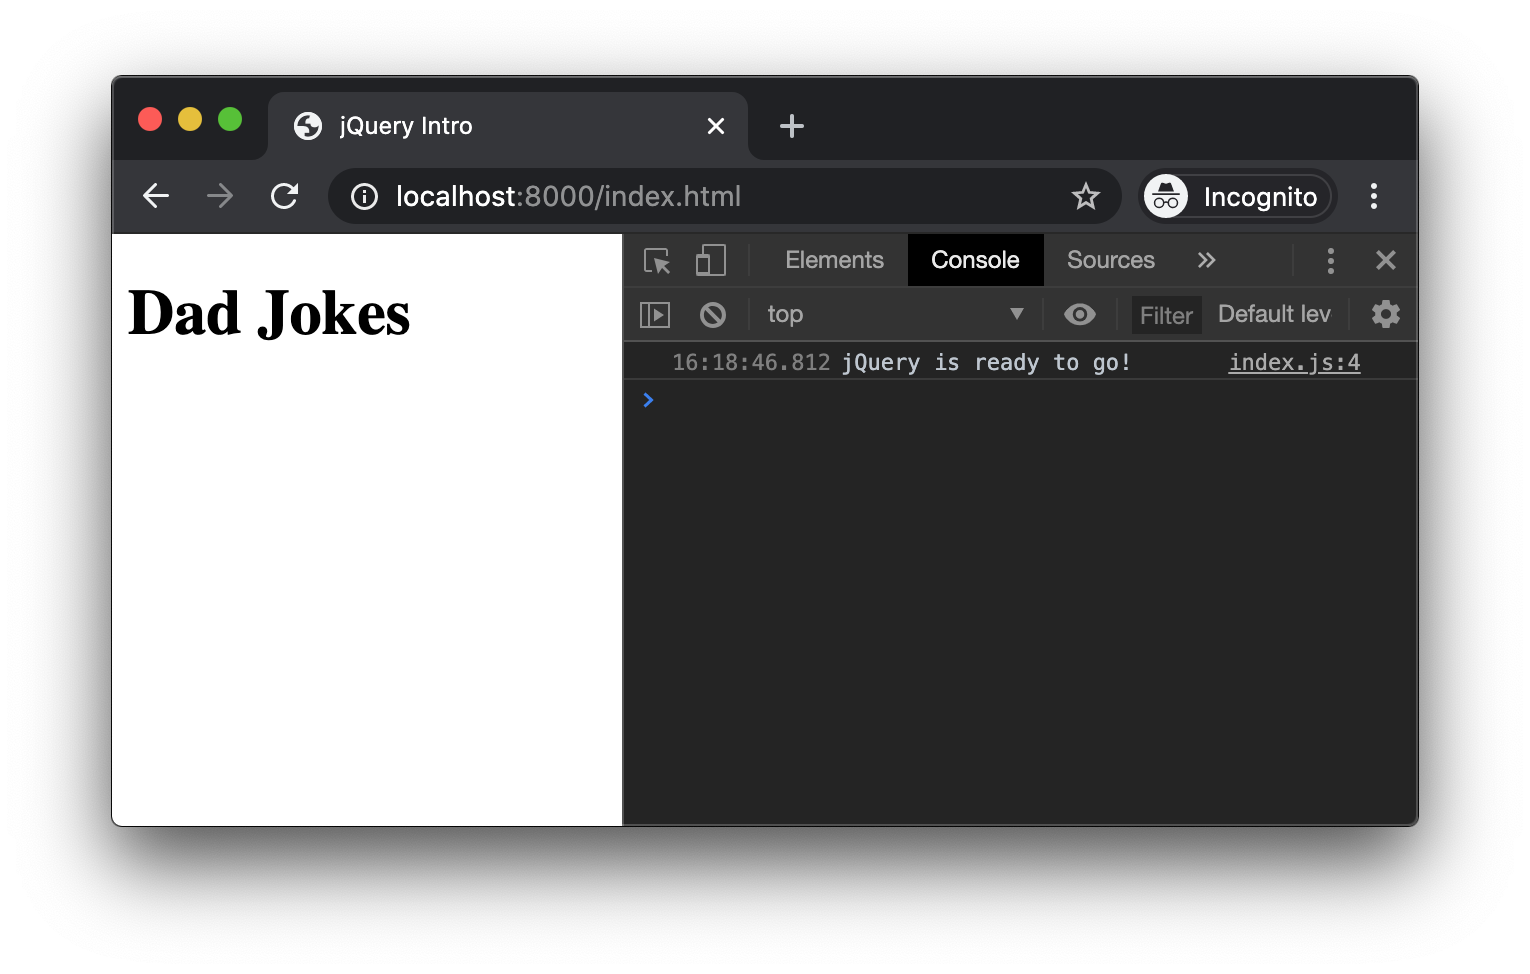Clear the console with the ban icon

pyautogui.click(x=712, y=315)
